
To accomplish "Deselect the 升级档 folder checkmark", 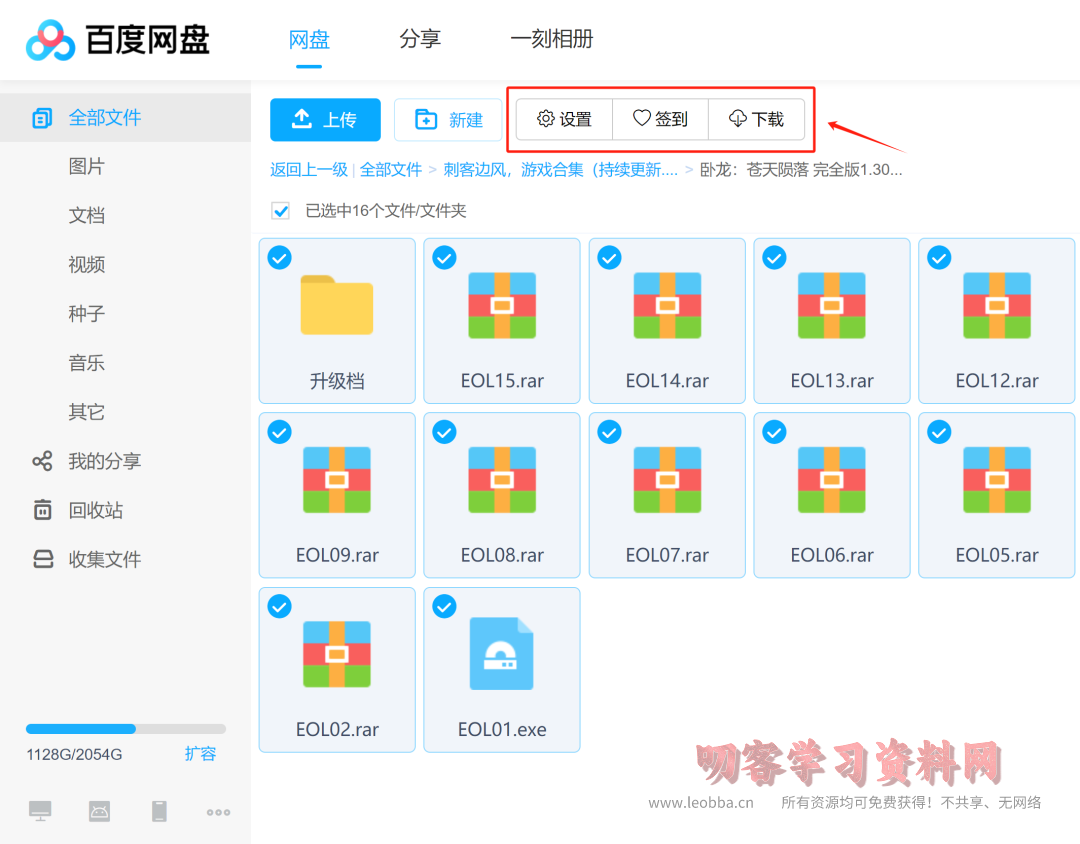I will tap(279, 257).
